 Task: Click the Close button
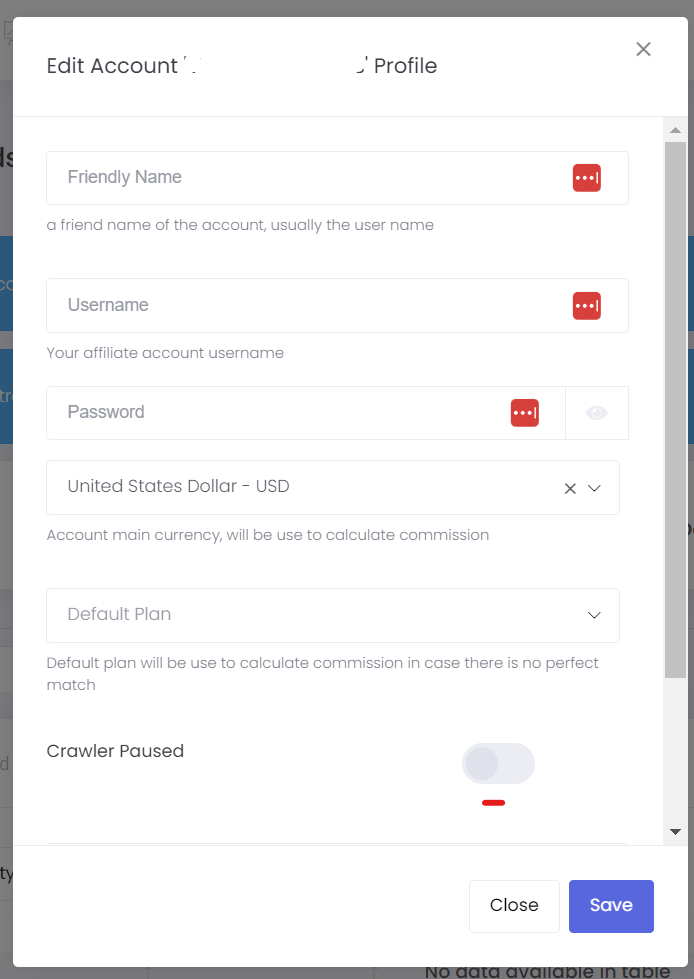click(x=514, y=906)
